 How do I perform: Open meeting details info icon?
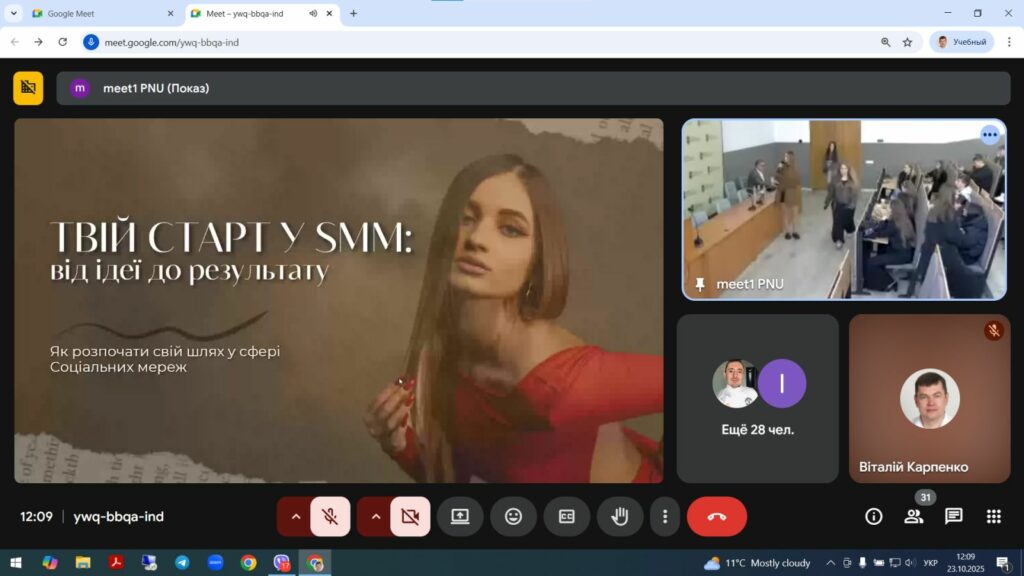(874, 516)
